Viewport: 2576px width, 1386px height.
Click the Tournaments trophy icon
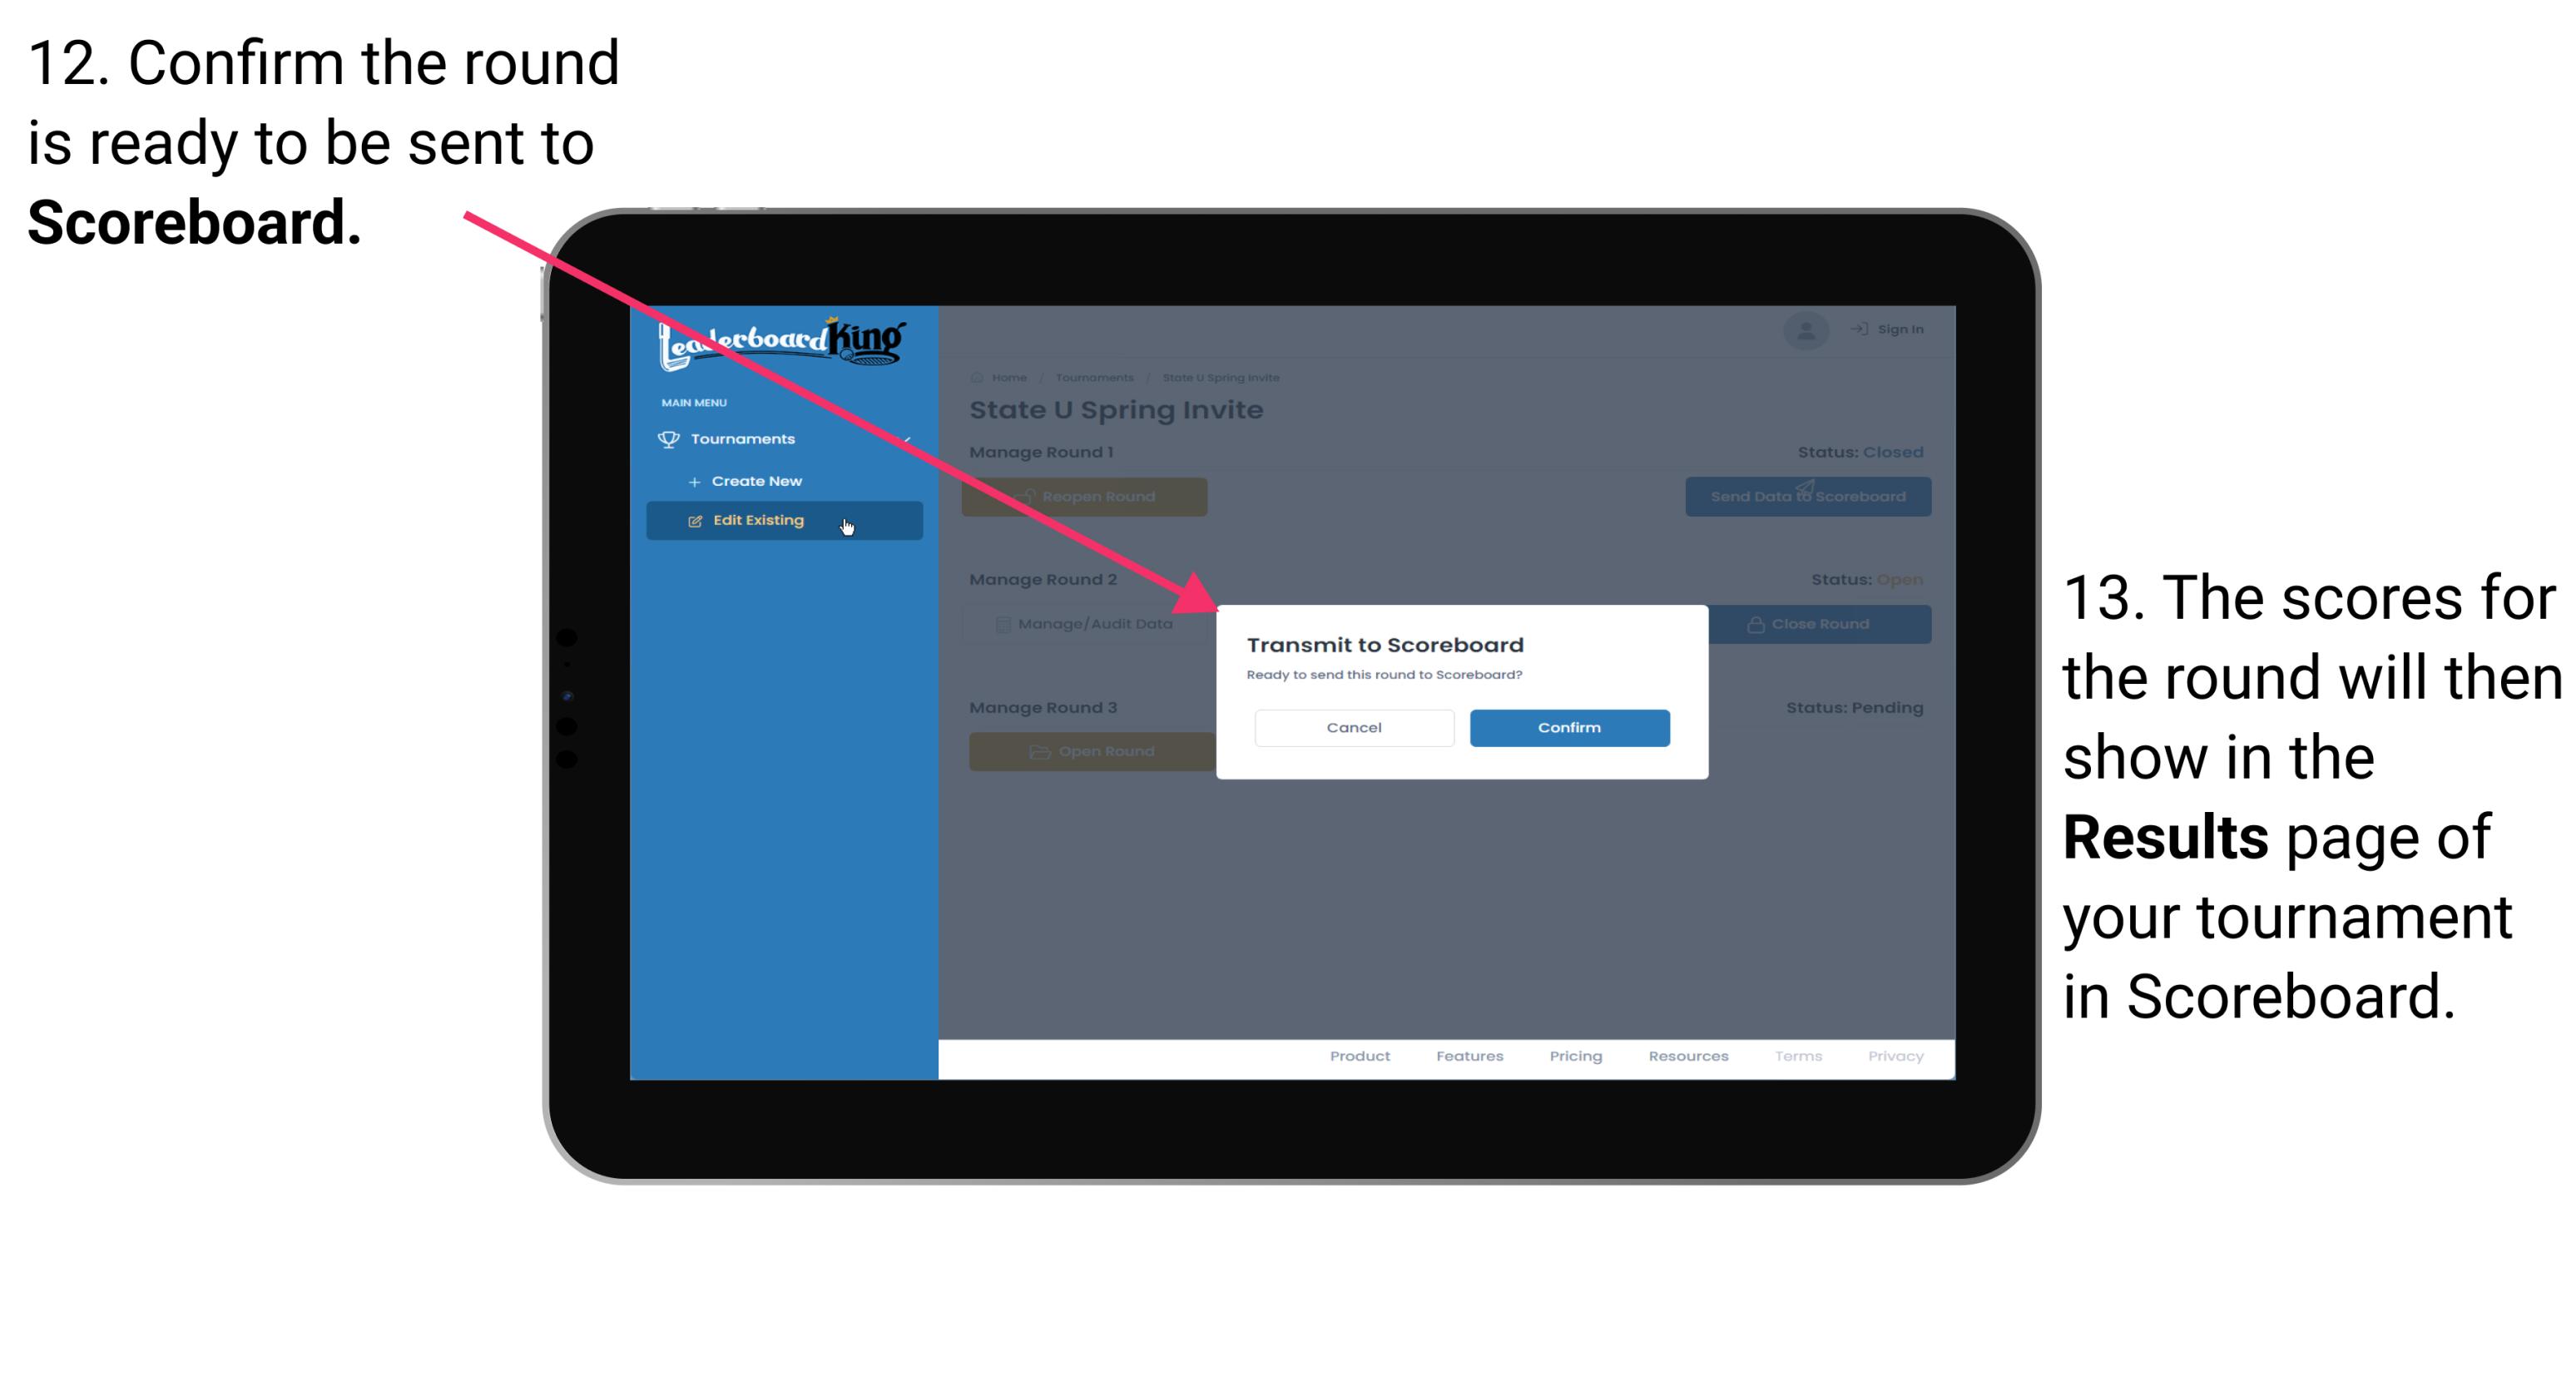pyautogui.click(x=669, y=438)
